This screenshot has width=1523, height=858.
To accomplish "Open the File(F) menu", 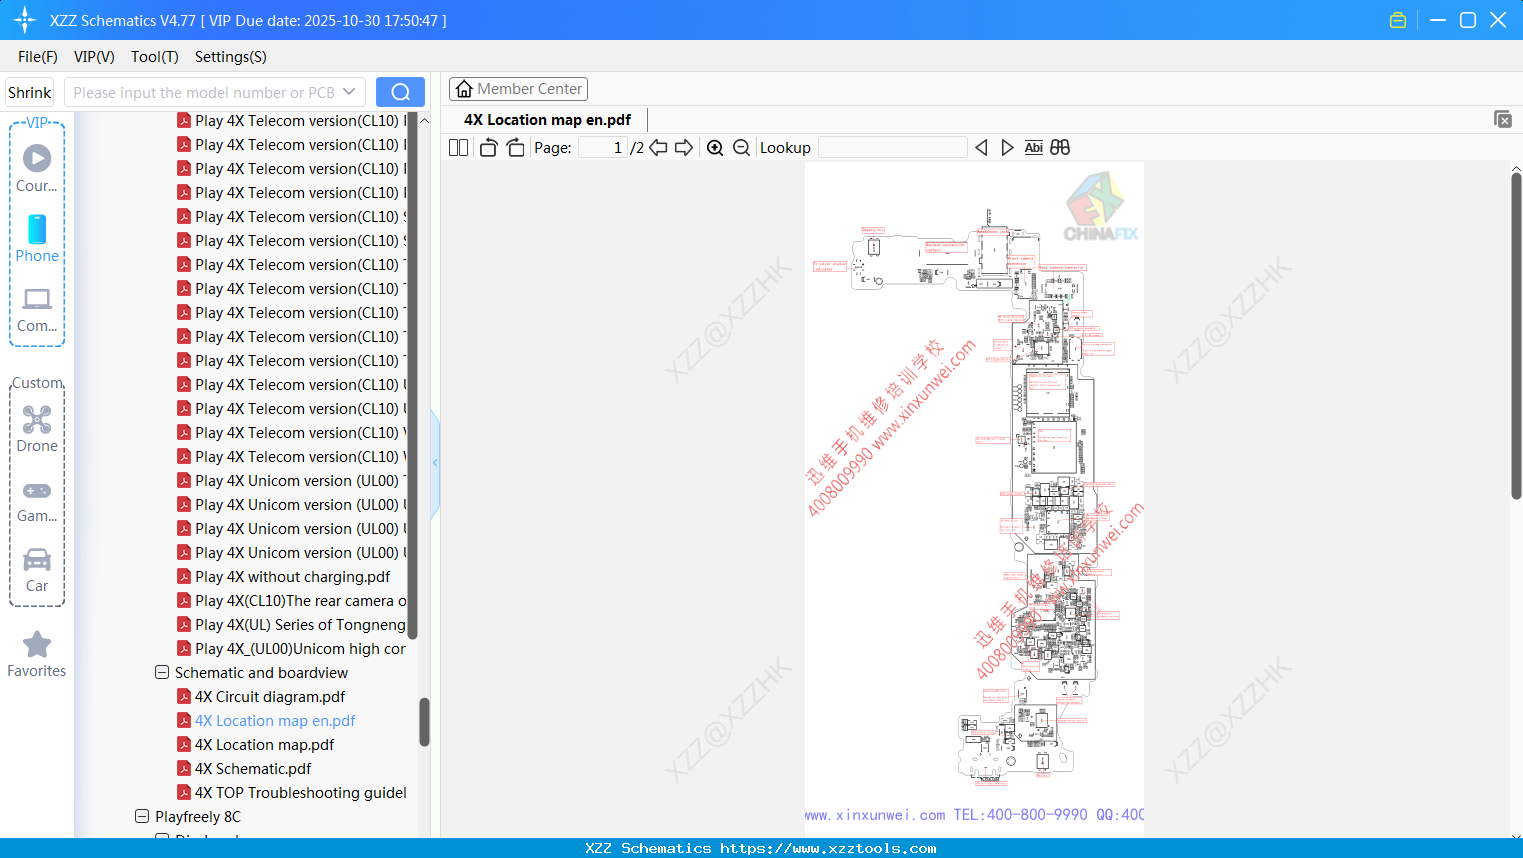I will coord(38,57).
